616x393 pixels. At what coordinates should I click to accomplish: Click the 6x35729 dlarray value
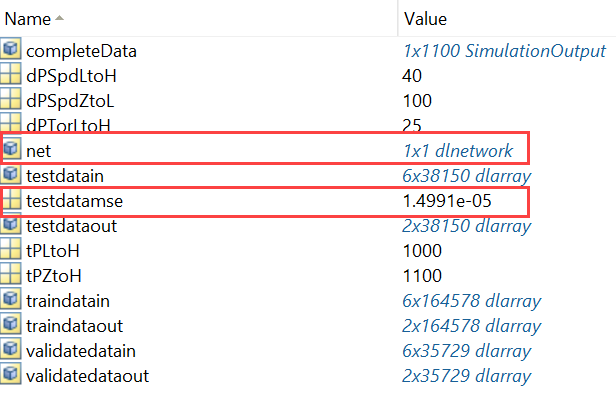[467, 351]
